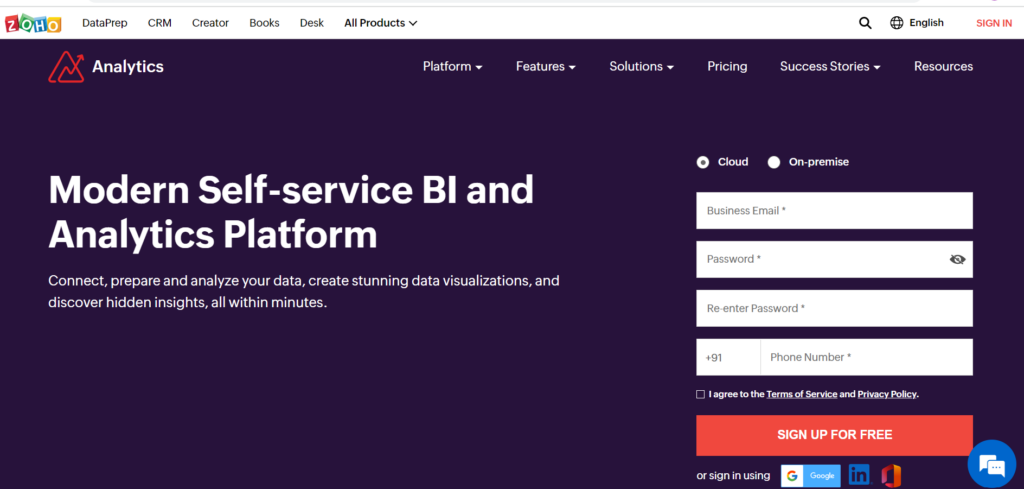Expand the Features menu
Image resolution: width=1024 pixels, height=489 pixels.
click(546, 67)
